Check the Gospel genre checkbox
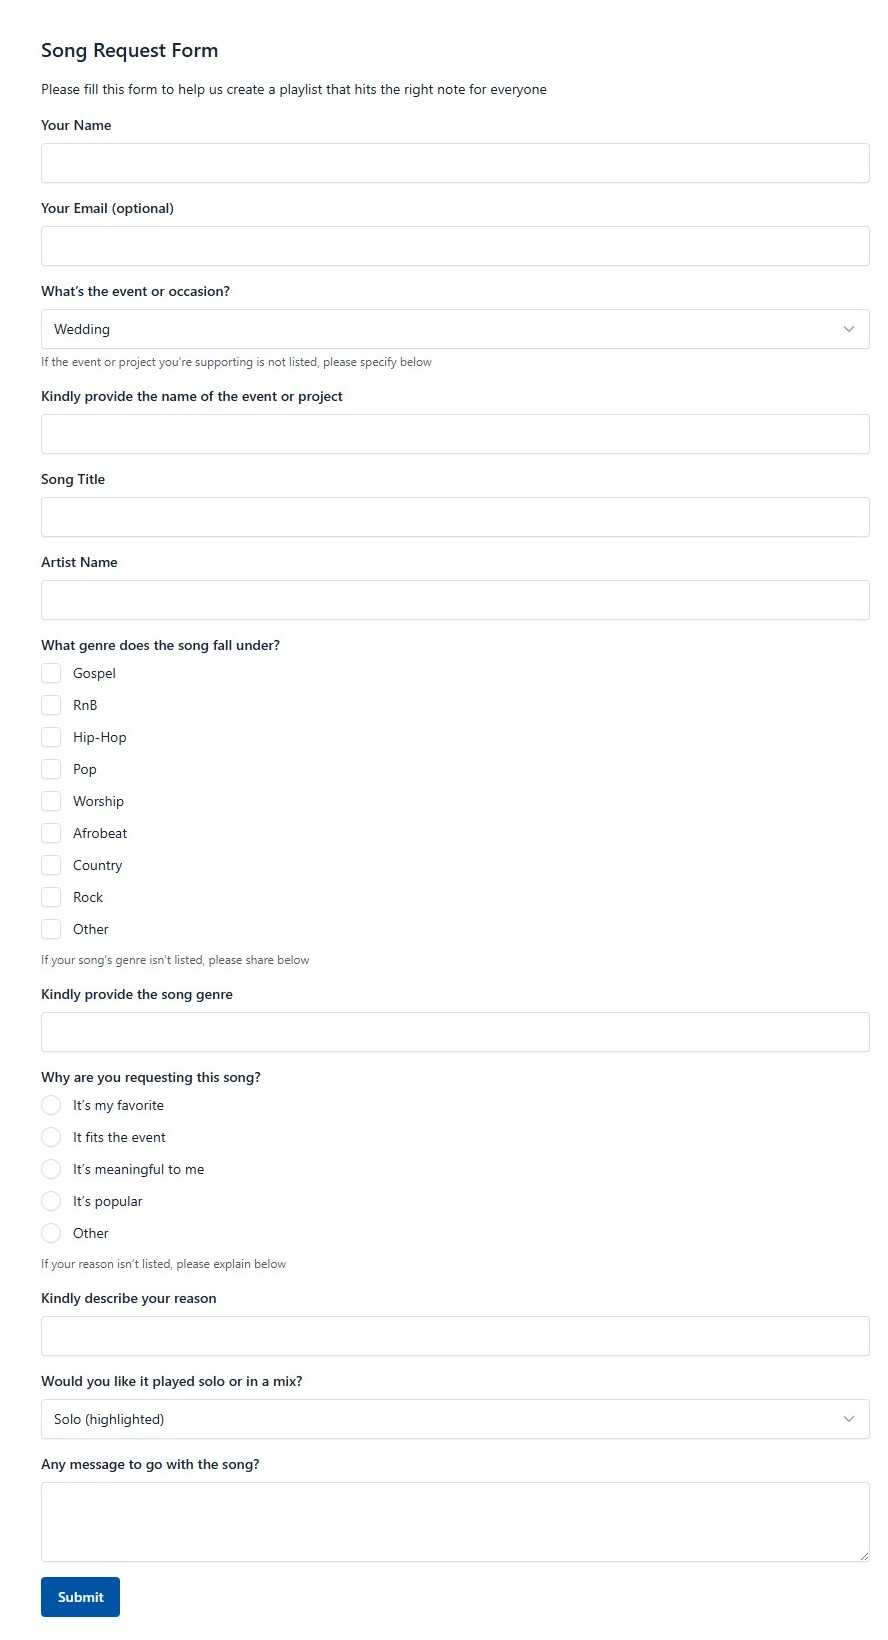The image size is (888, 1640). [x=51, y=673]
